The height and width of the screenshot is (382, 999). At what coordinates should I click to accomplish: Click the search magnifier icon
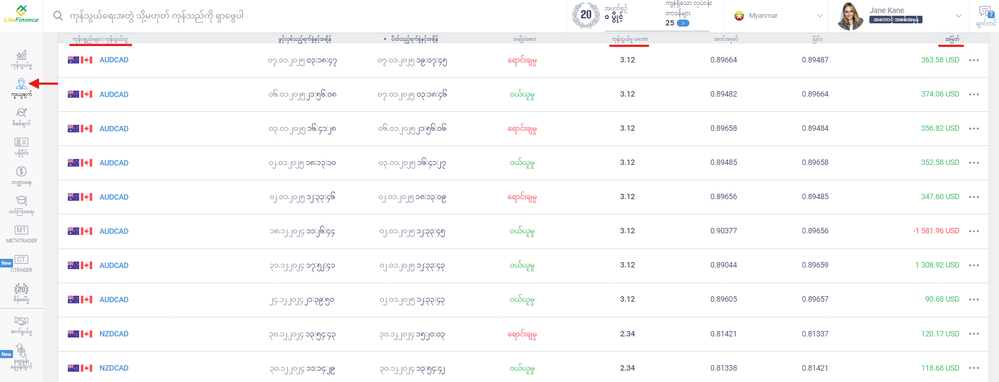(x=58, y=15)
